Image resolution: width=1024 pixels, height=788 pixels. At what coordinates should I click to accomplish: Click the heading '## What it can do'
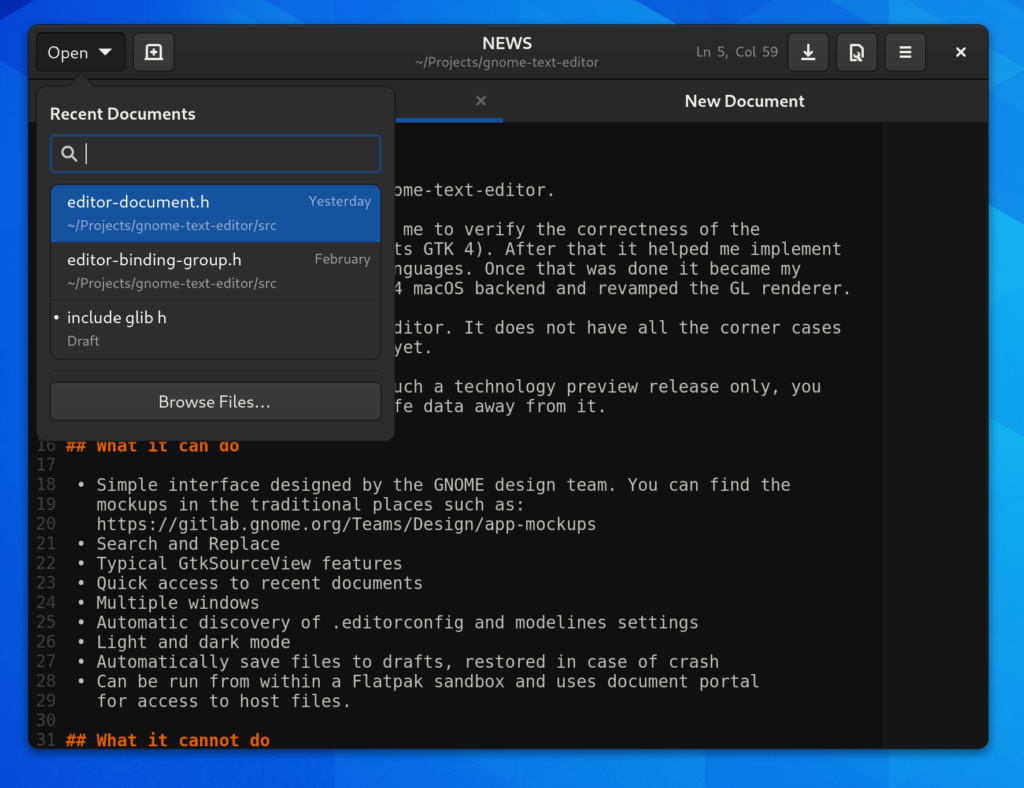152,446
